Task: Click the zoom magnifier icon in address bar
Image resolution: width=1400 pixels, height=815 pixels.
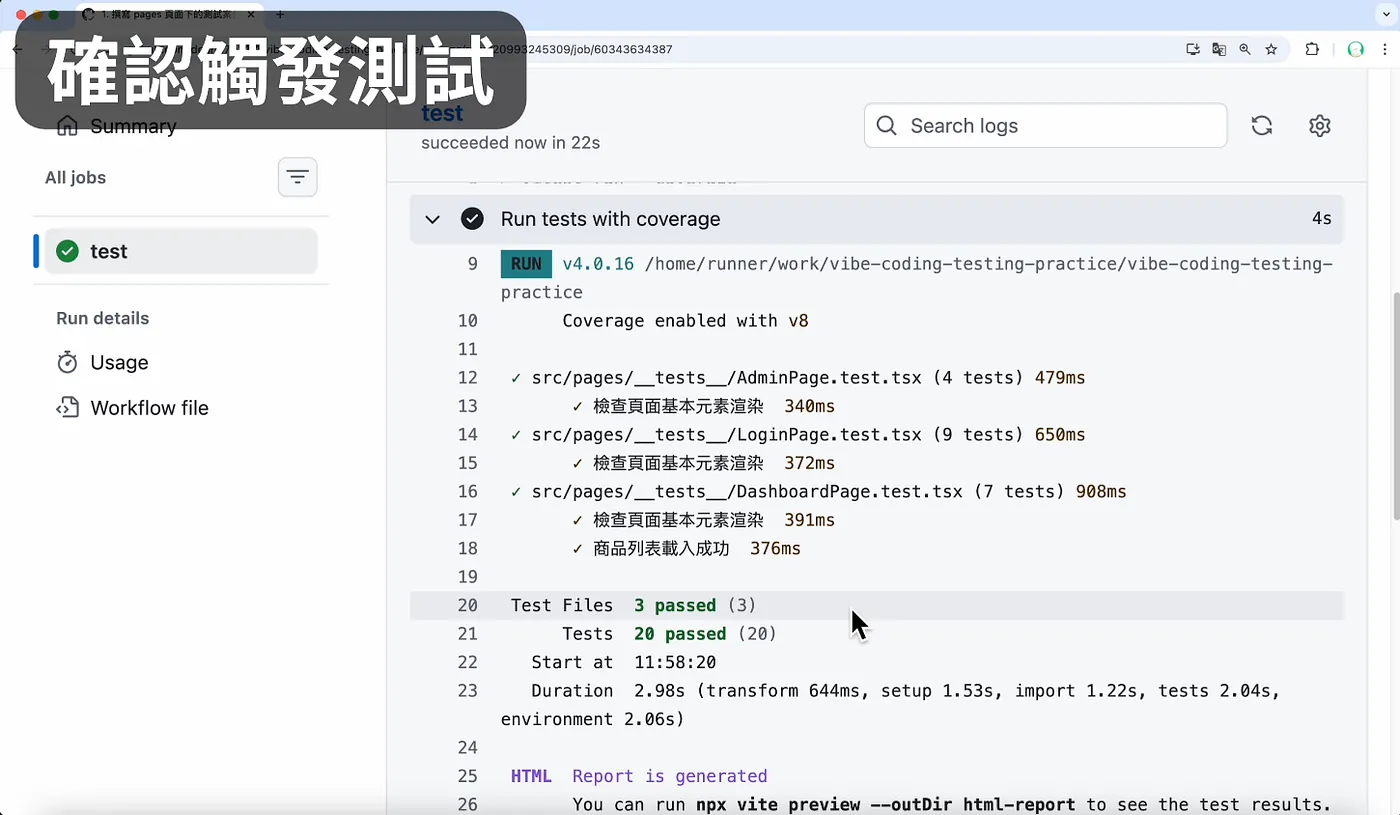Action: pyautogui.click(x=1245, y=49)
